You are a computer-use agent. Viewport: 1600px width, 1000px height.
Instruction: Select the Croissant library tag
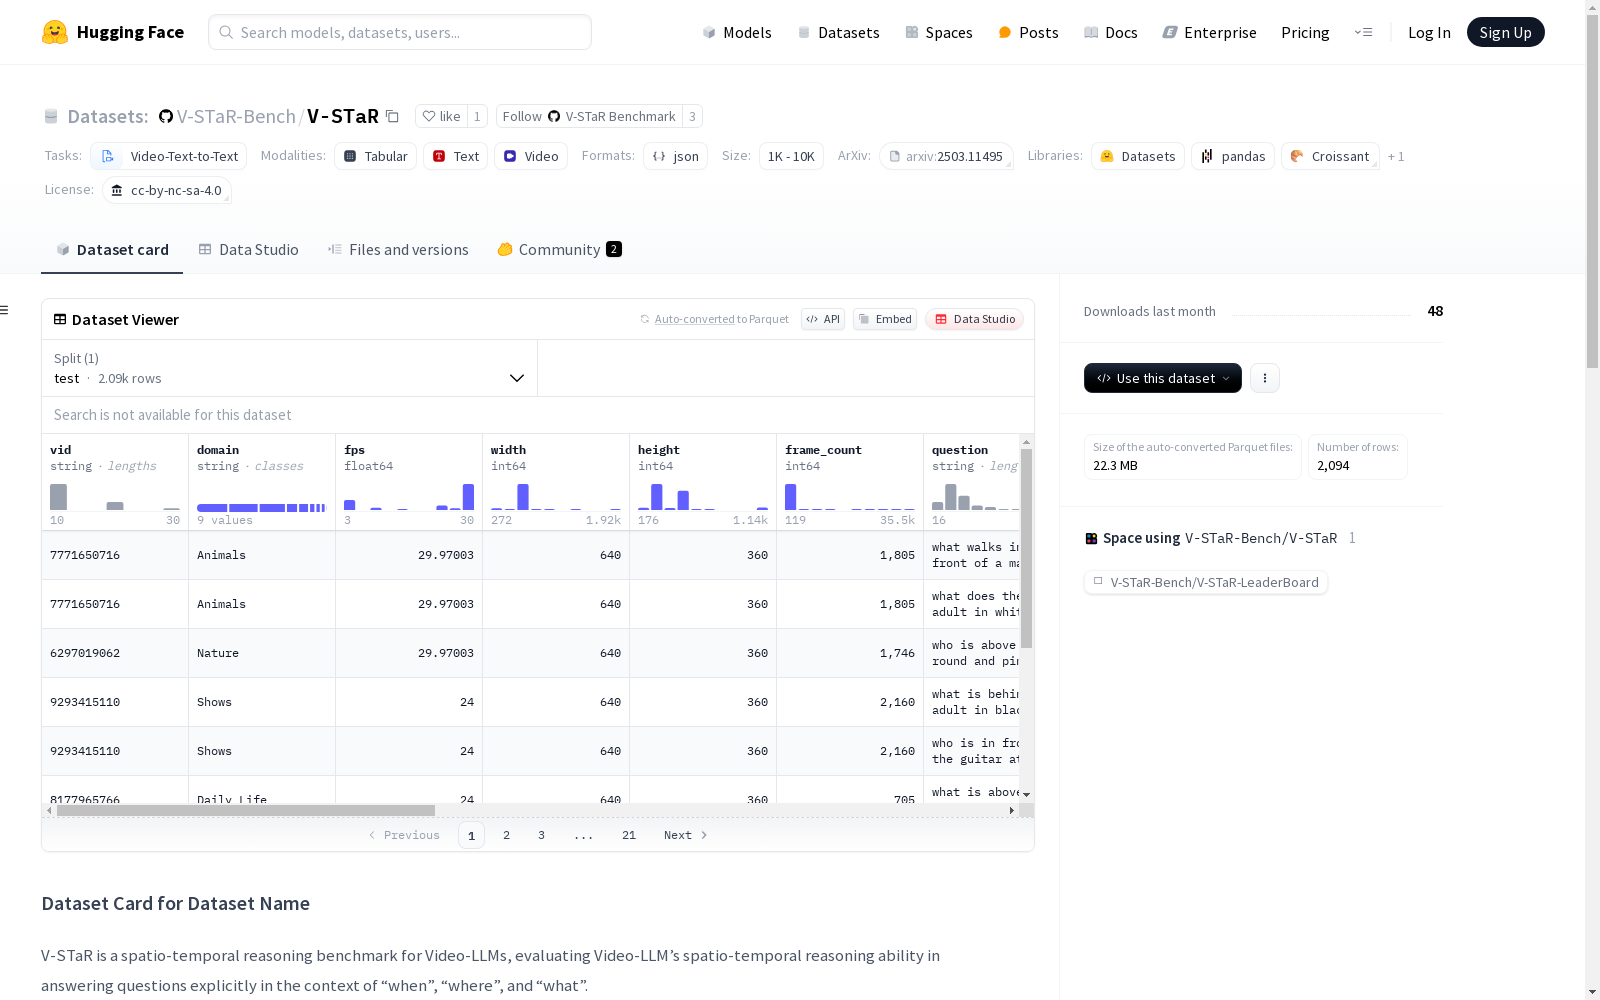[1330, 156]
